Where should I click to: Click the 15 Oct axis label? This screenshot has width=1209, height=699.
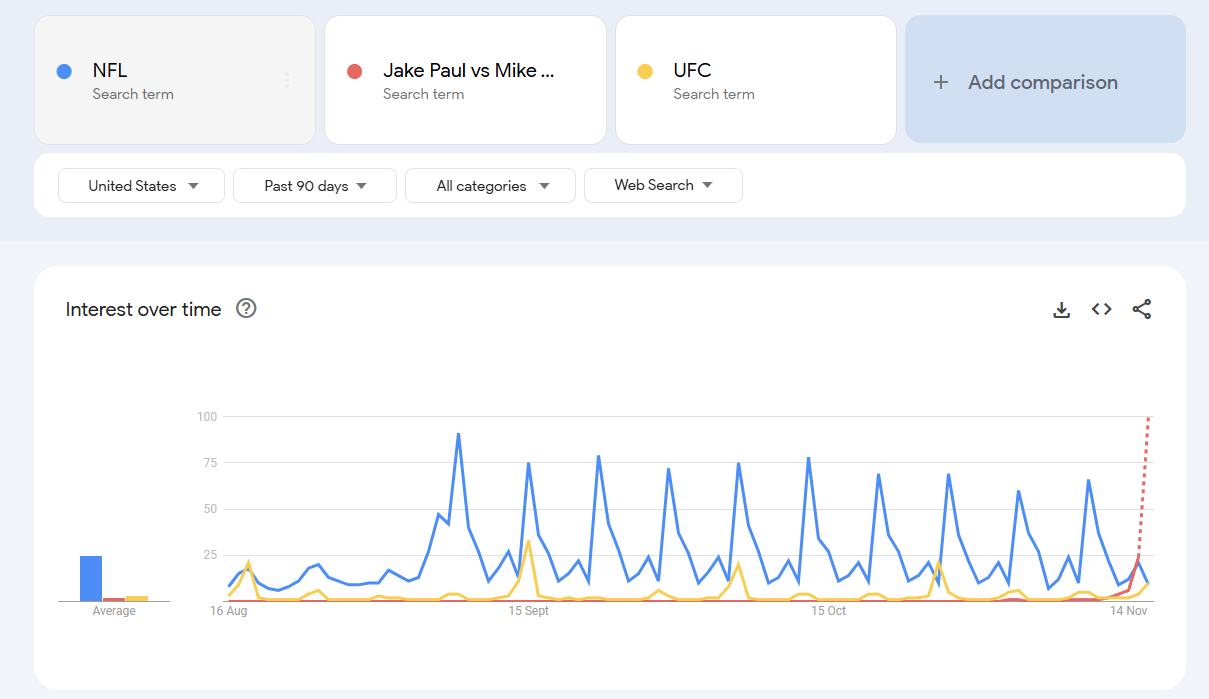pos(829,611)
